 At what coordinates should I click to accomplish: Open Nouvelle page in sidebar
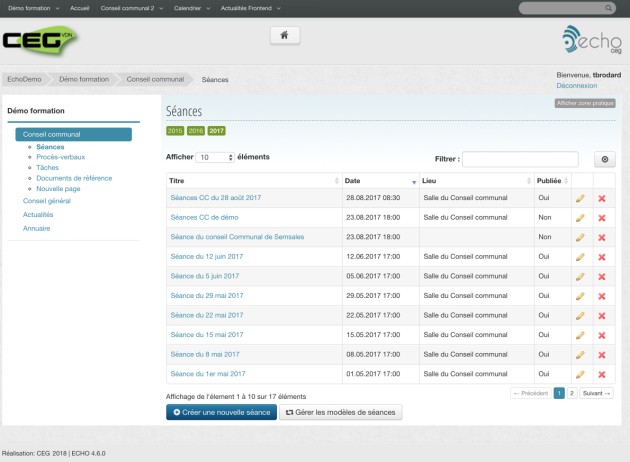coord(58,189)
